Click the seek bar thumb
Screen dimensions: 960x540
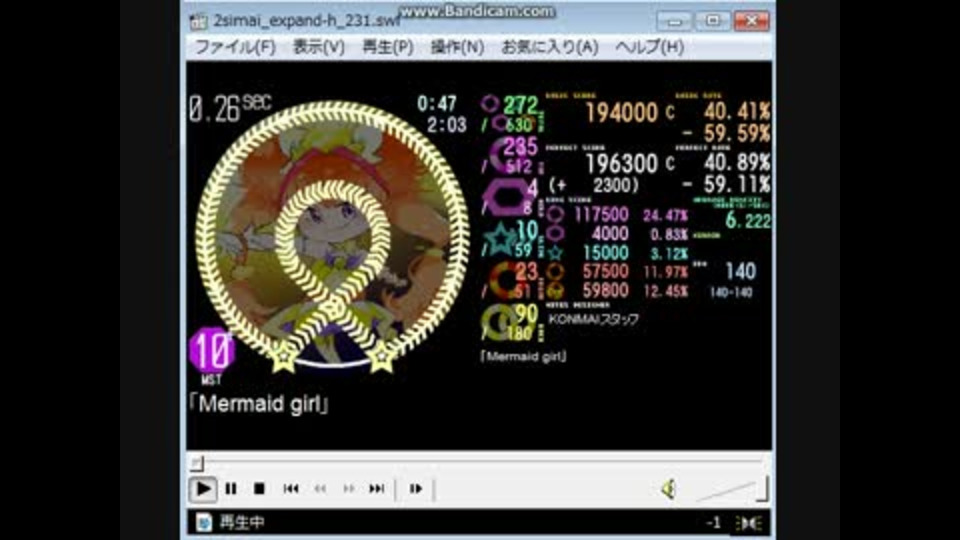(x=197, y=463)
